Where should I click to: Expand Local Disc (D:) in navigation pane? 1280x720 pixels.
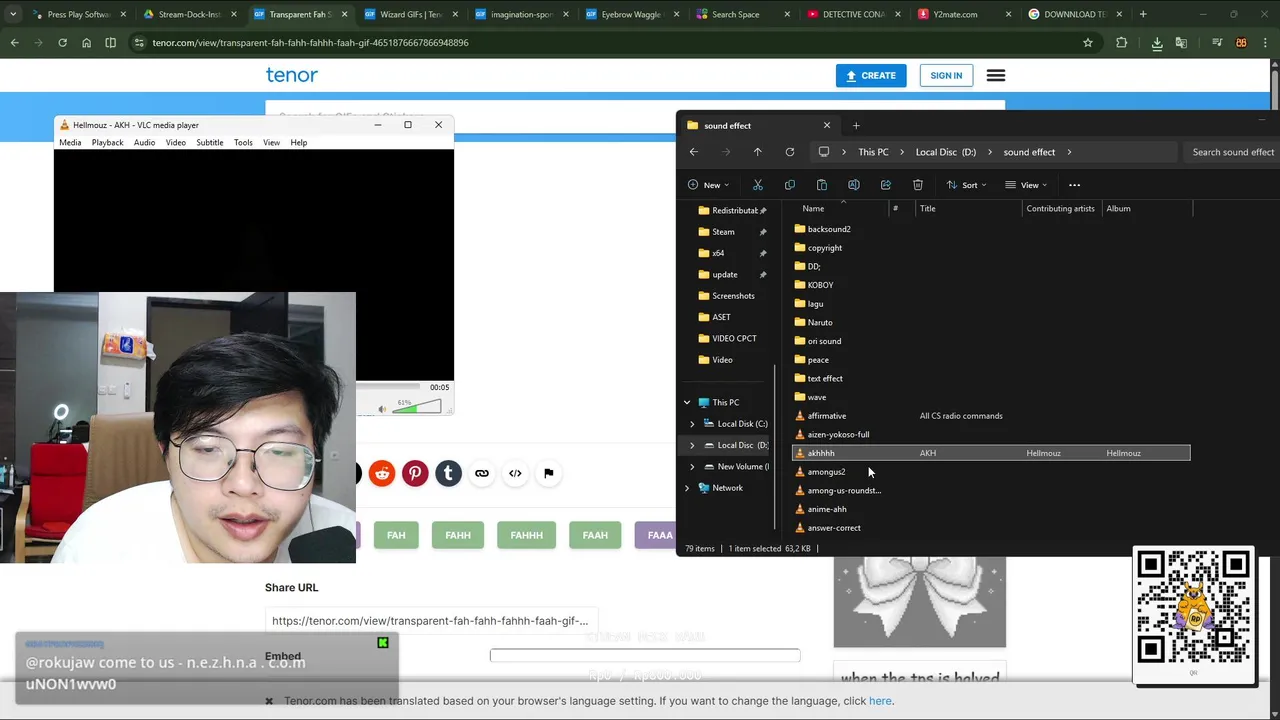(x=692, y=445)
